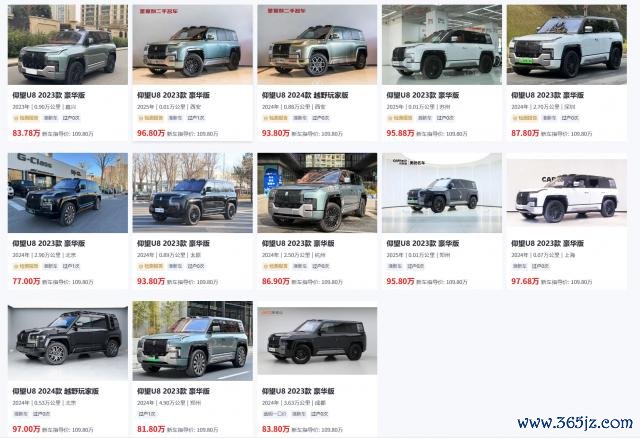Click the 检测报告 badge on the 96.80万 listing
Image resolution: width=640 pixels, height=438 pixels.
tap(151, 118)
